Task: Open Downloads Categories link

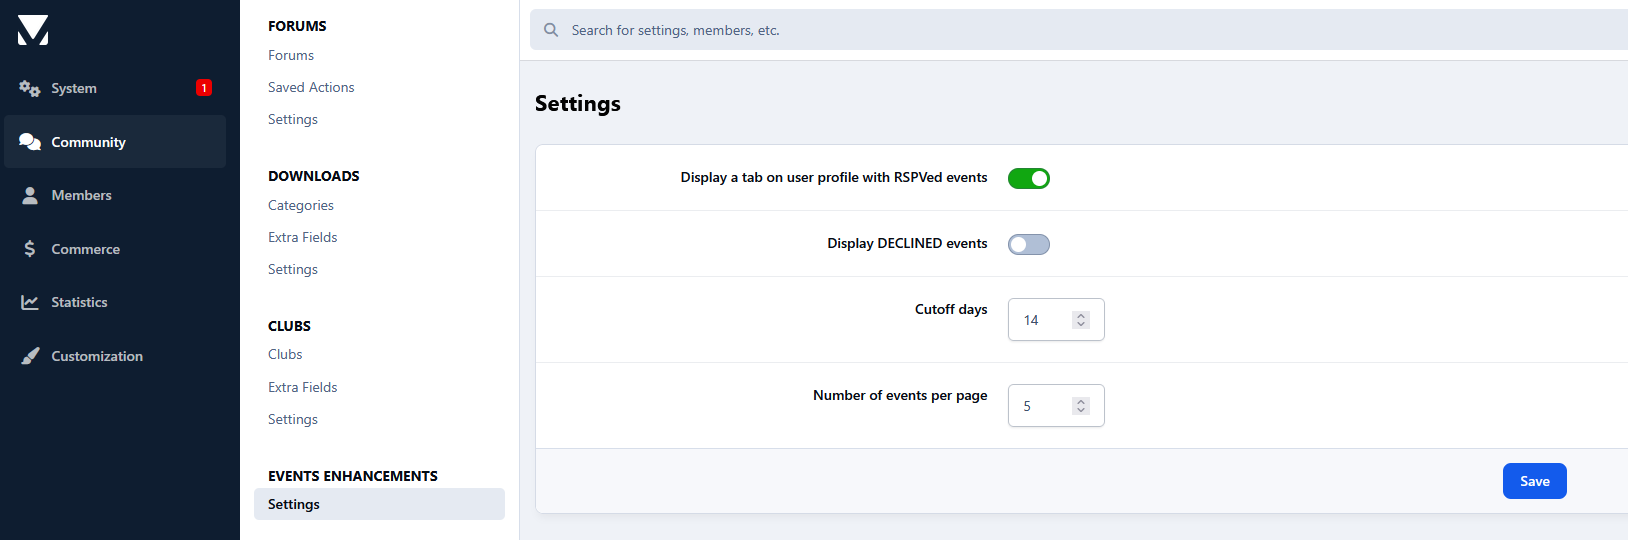Action: pyautogui.click(x=301, y=205)
